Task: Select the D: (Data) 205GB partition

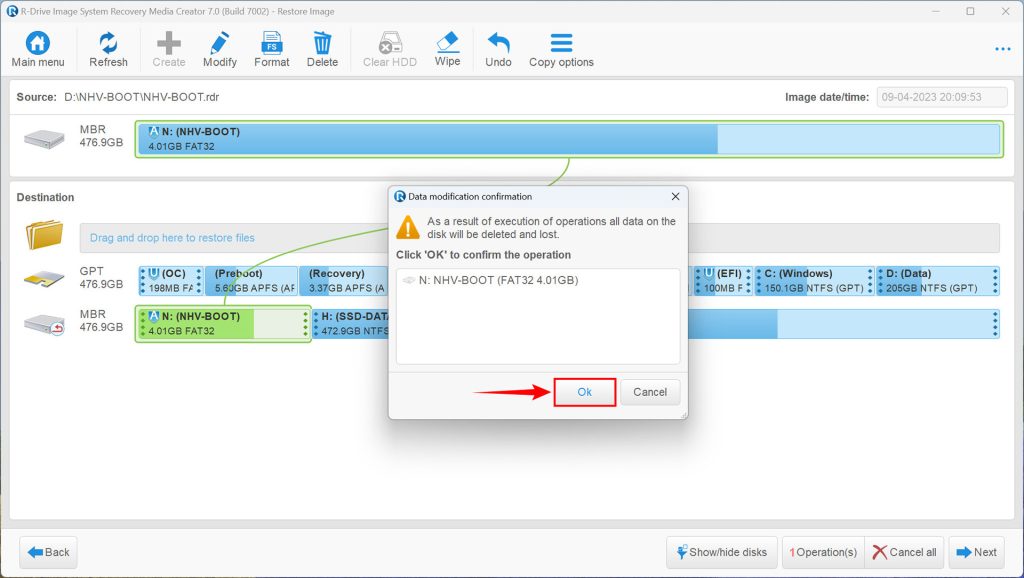Action: pyautogui.click(x=937, y=281)
